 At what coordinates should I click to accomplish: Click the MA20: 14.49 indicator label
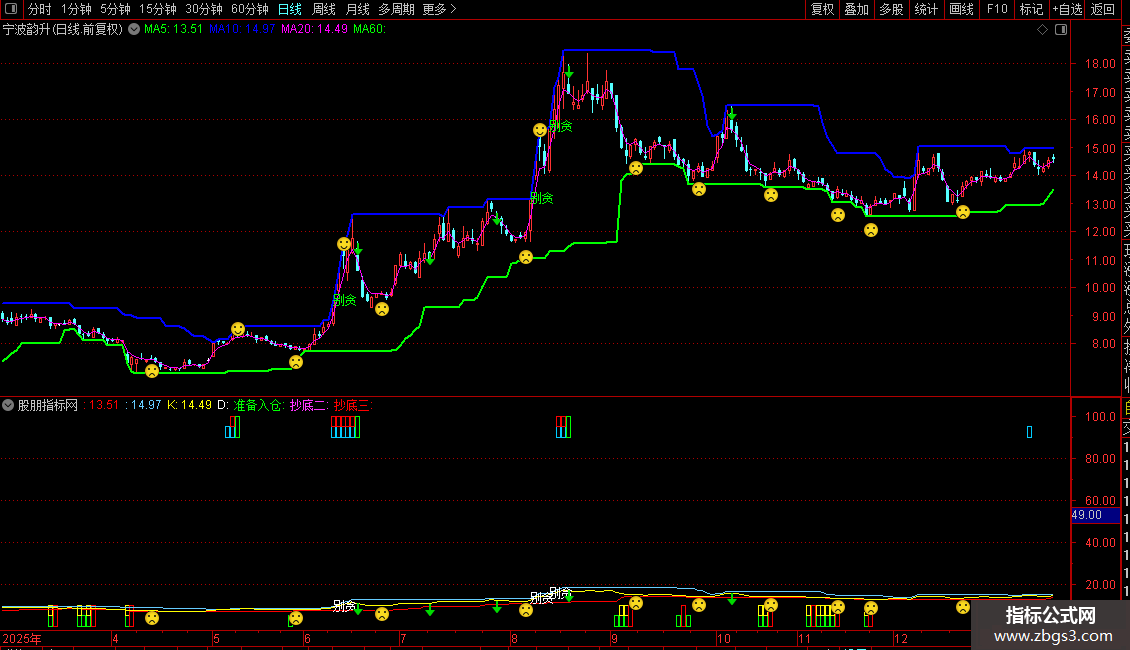[314, 29]
